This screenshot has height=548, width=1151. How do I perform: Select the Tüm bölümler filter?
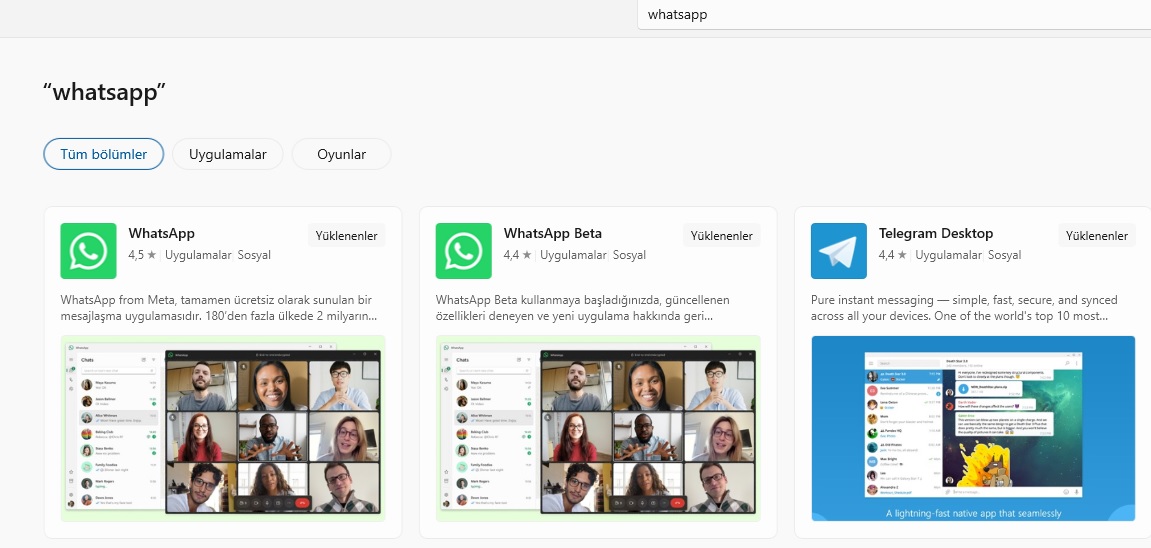tap(104, 154)
